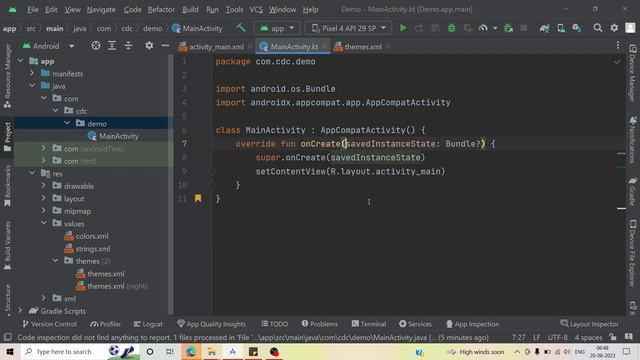Open Resource Manager side panel

pos(7,76)
